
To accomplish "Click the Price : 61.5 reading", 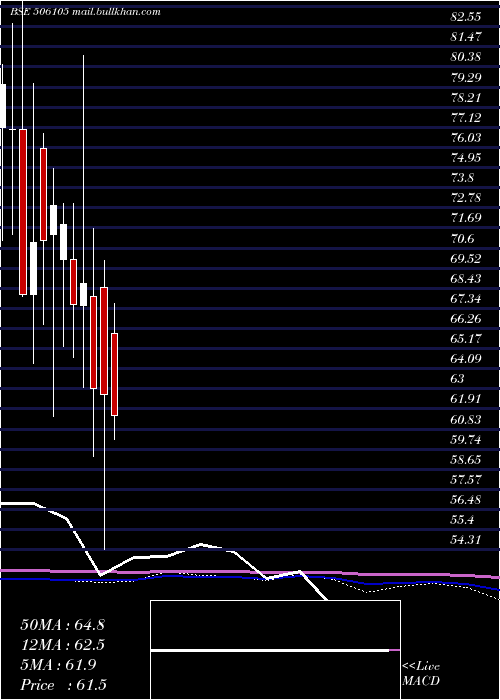I will click(64, 685).
